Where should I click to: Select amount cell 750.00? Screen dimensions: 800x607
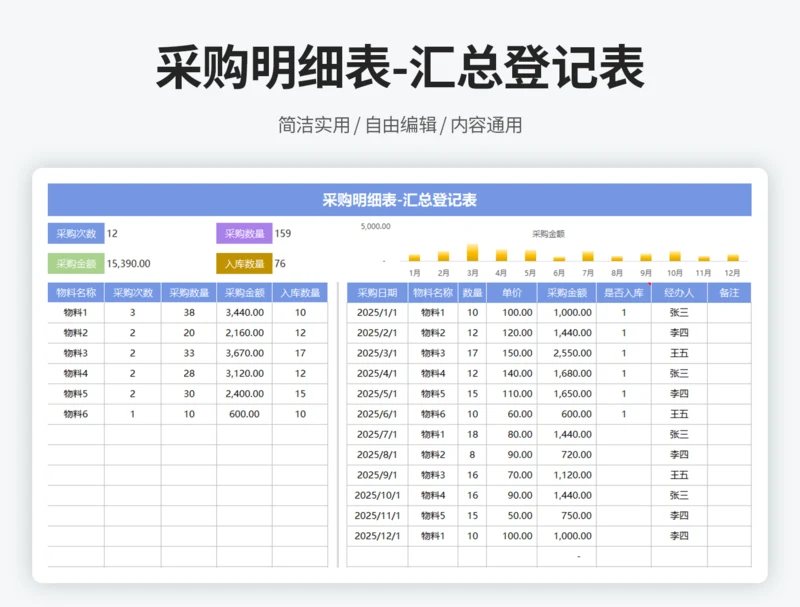pyautogui.click(x=567, y=516)
